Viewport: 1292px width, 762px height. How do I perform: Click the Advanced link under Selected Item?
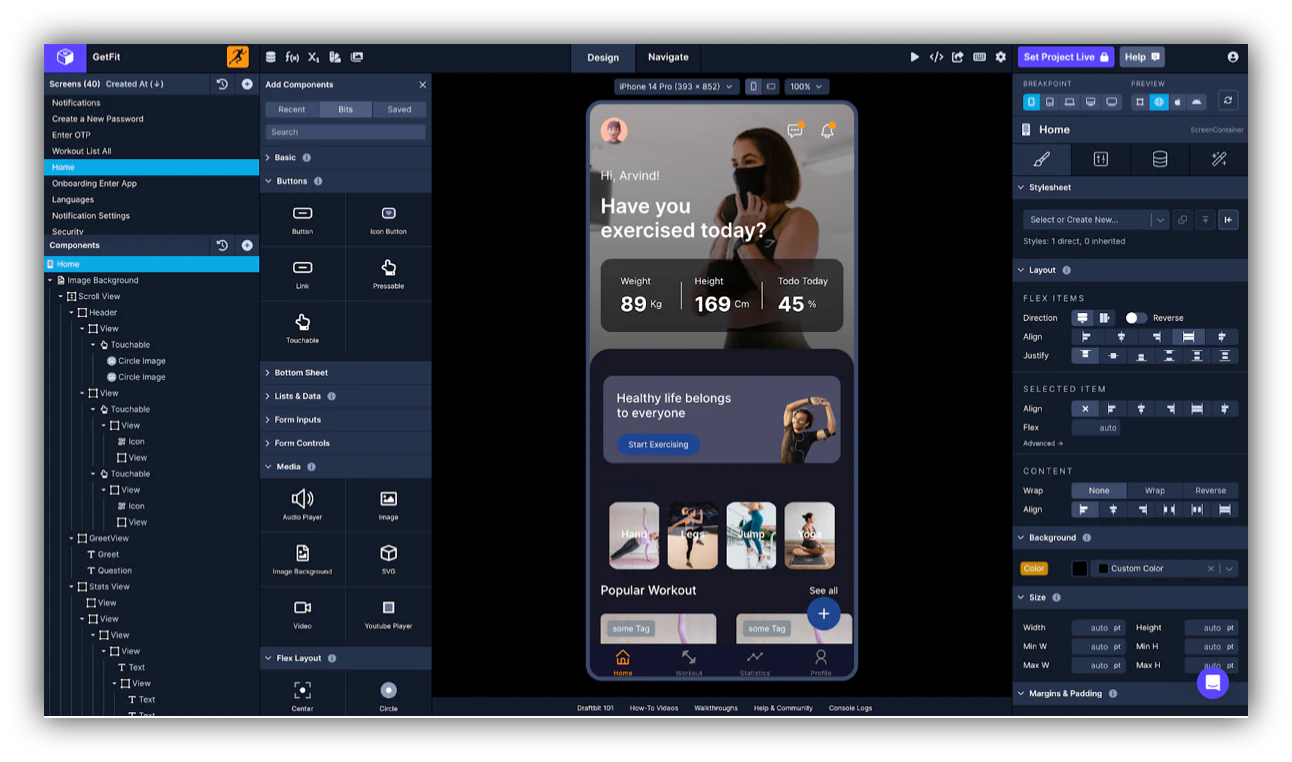1043,443
